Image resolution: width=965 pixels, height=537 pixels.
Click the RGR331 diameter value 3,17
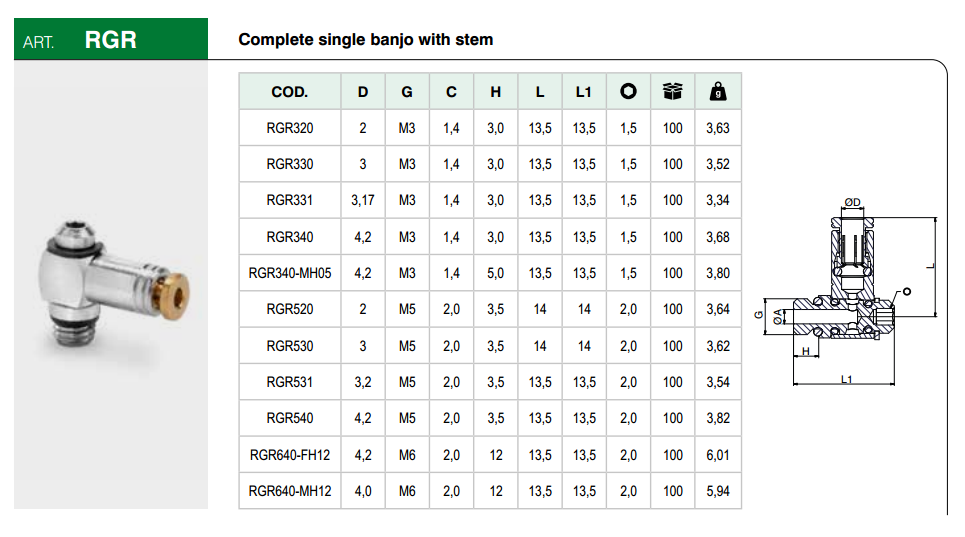pyautogui.click(x=363, y=200)
